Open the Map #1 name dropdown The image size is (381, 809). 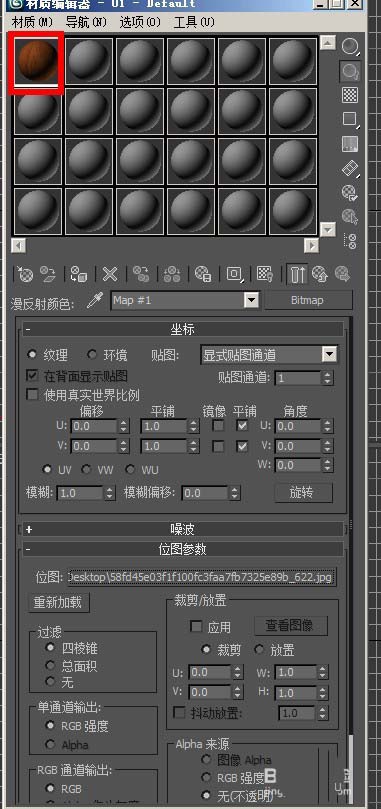coord(251,300)
